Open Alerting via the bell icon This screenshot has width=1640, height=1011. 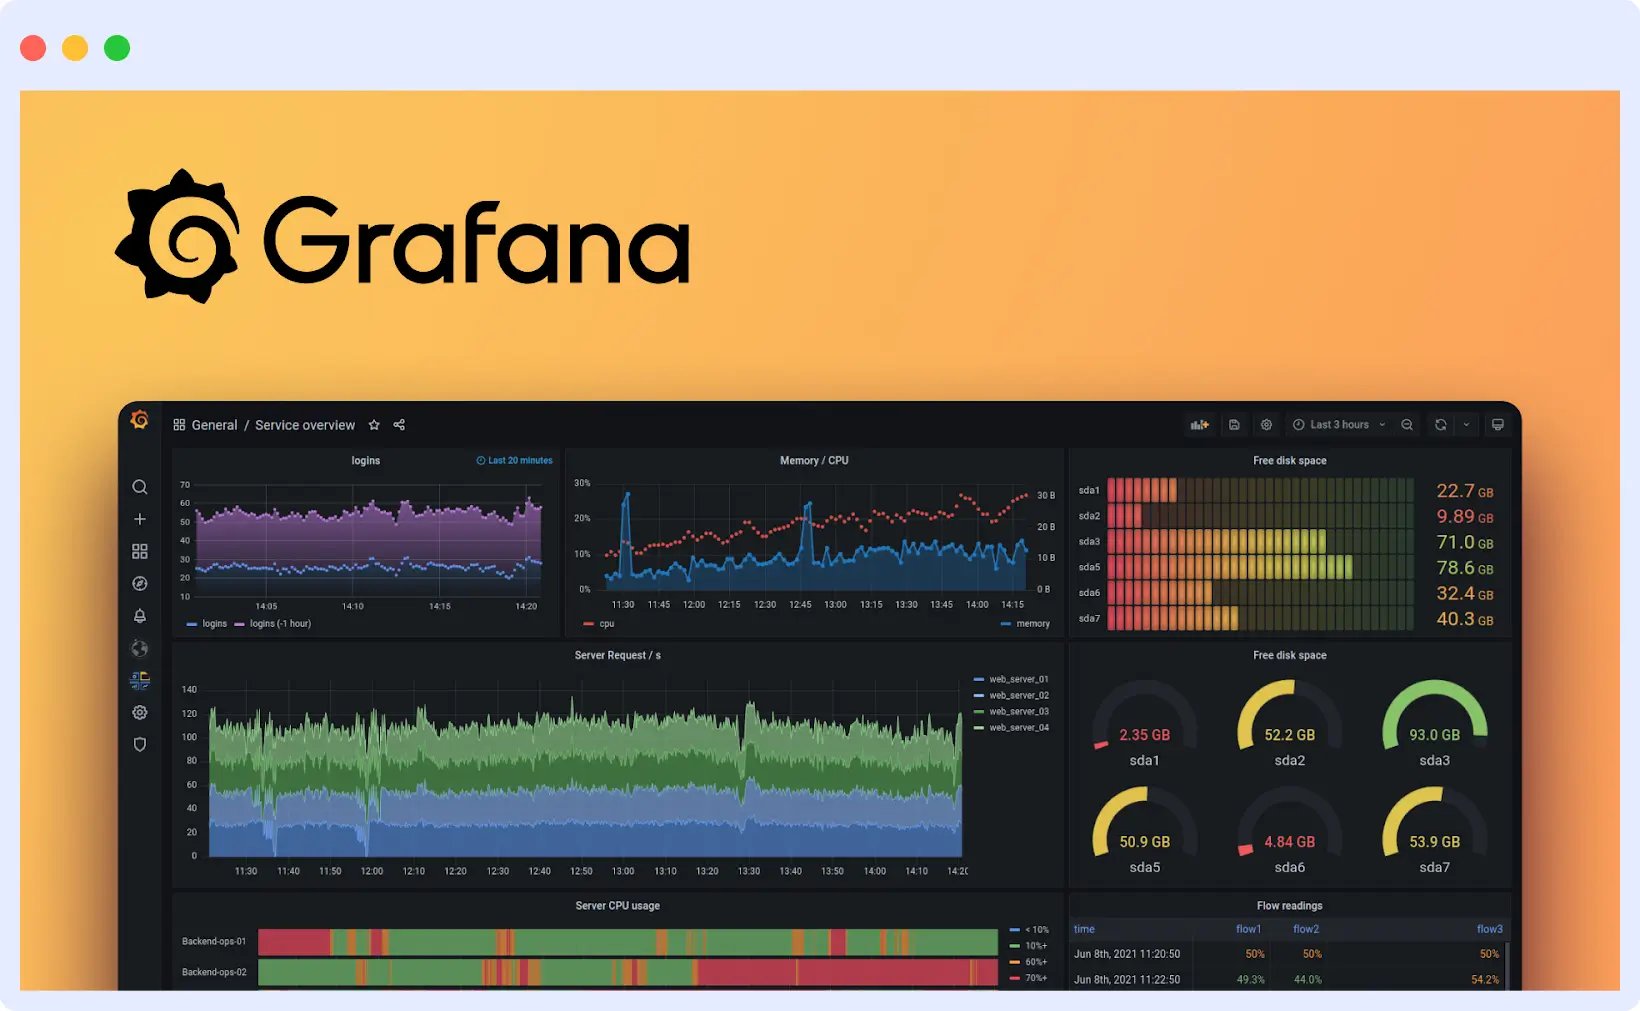(140, 616)
